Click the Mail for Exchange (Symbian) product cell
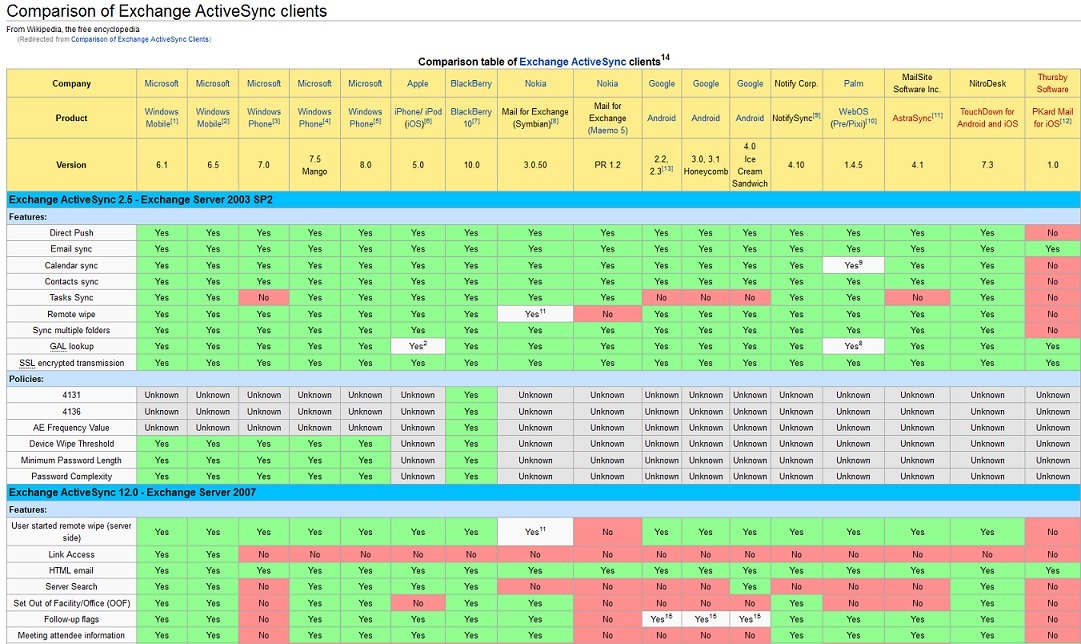Screen dimensions: 1081x644 (x=535, y=118)
